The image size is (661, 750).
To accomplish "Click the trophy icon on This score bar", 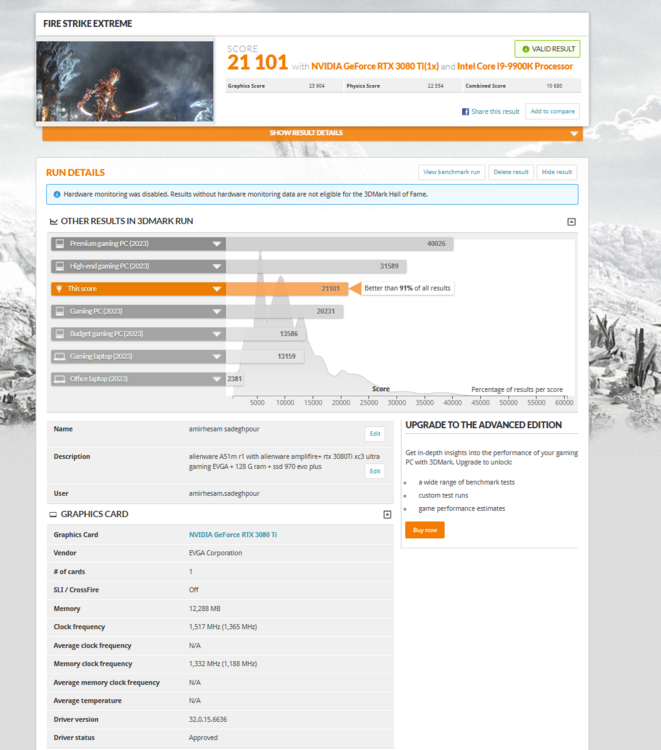I will coord(60,289).
